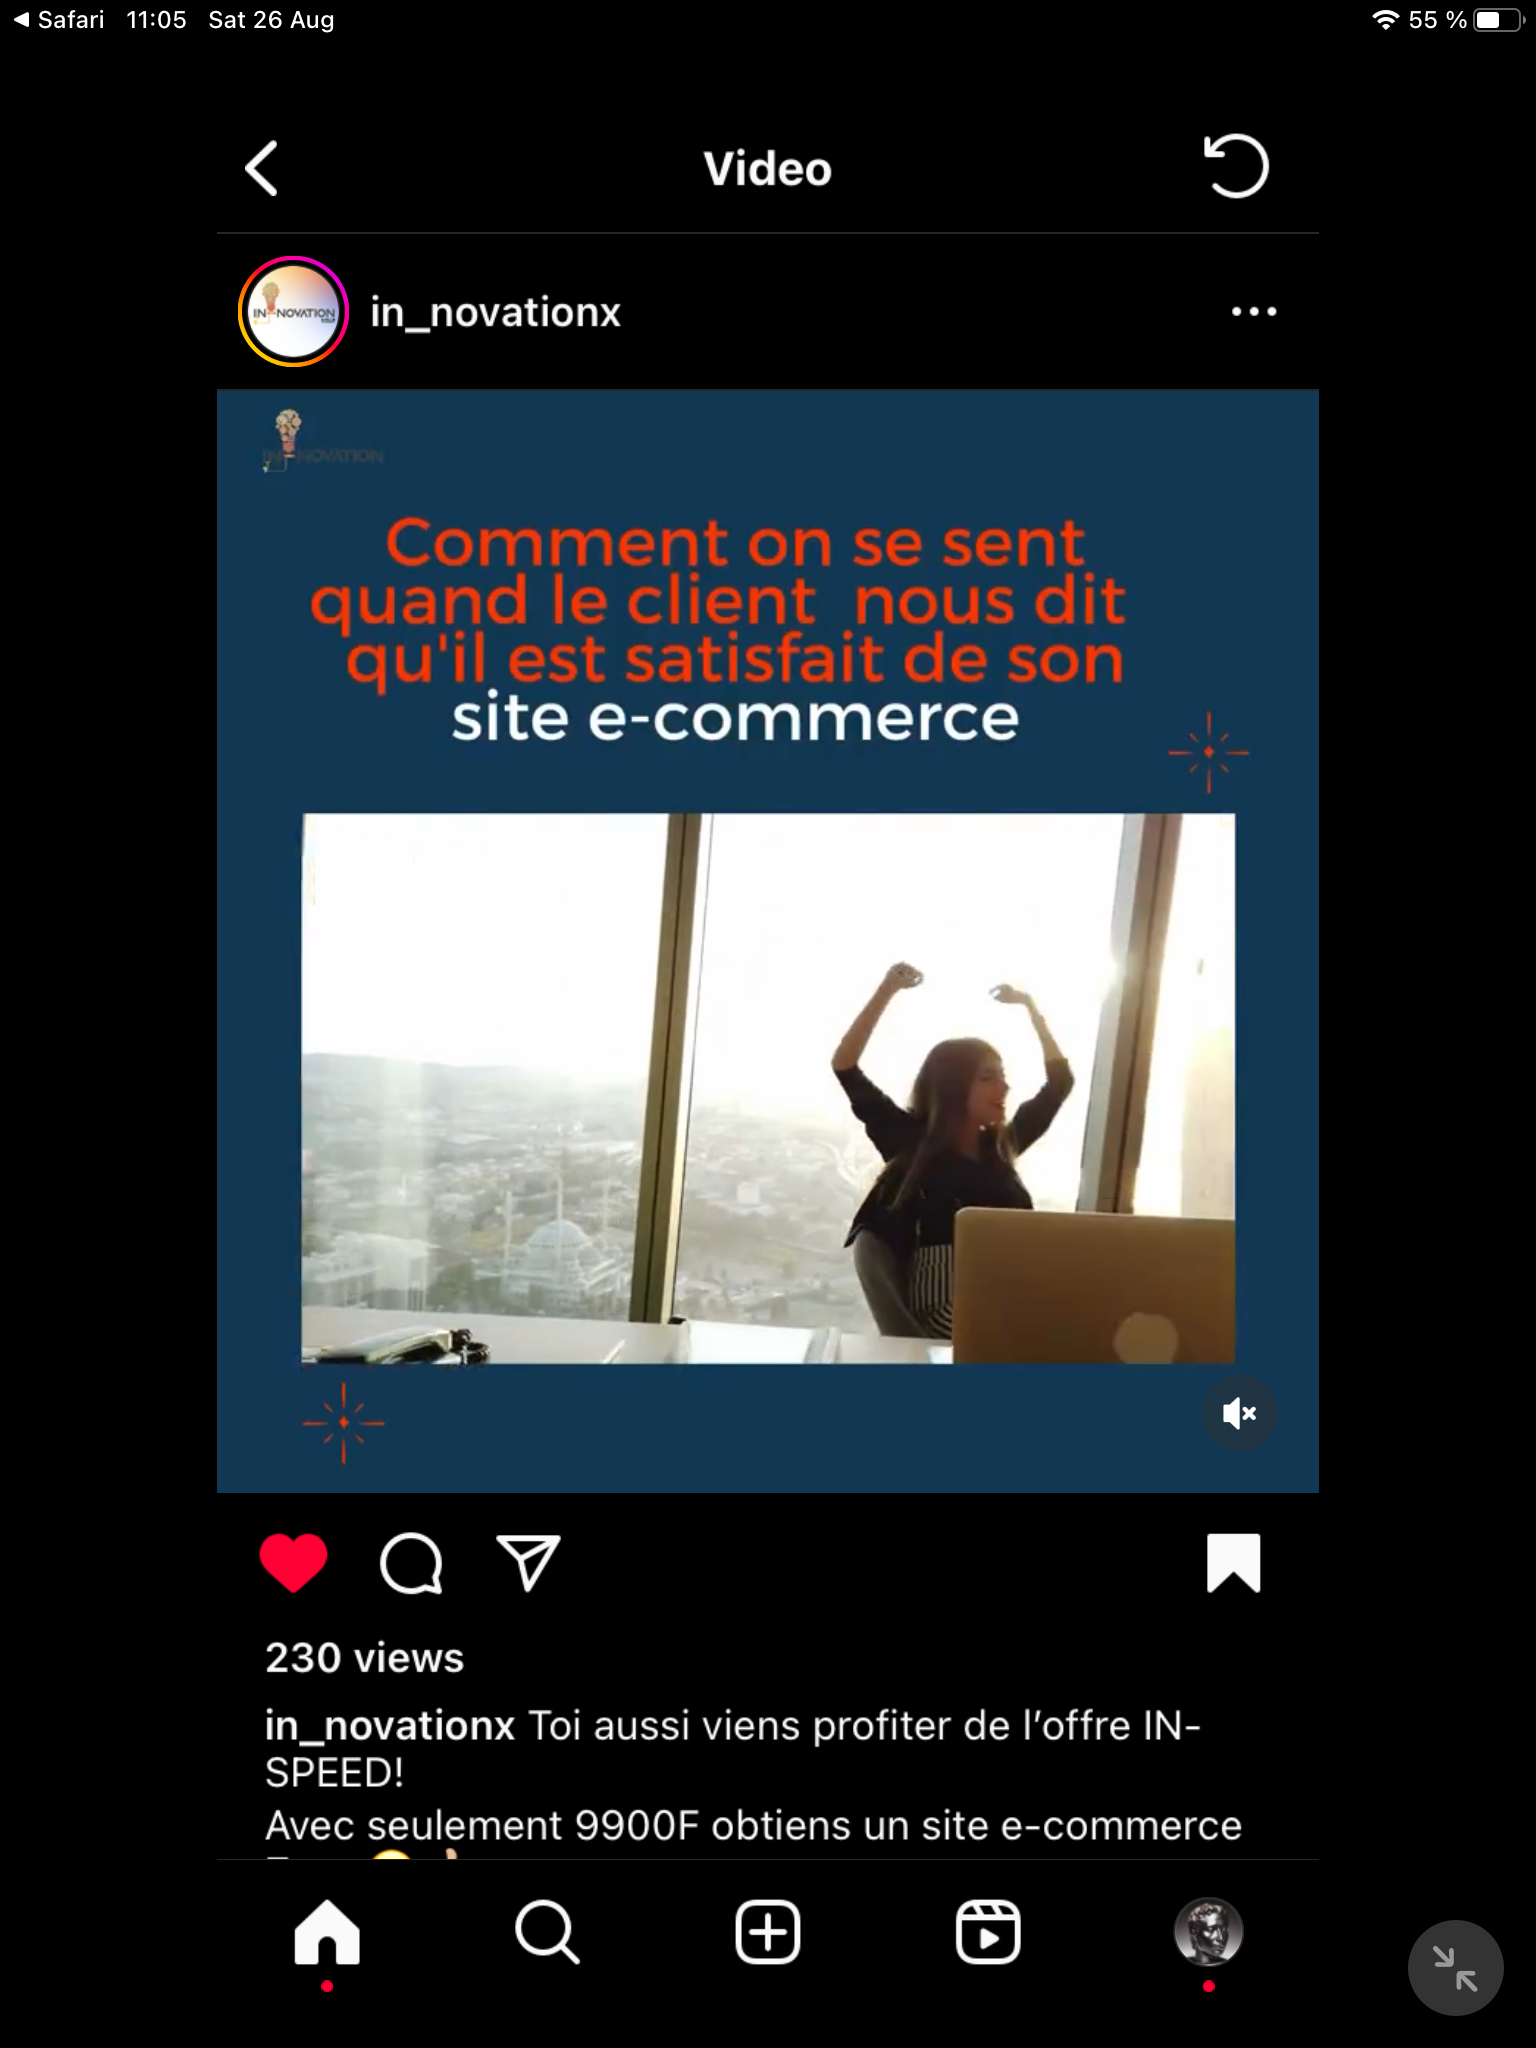
Task: Go to Home feed tab
Action: (x=327, y=1933)
